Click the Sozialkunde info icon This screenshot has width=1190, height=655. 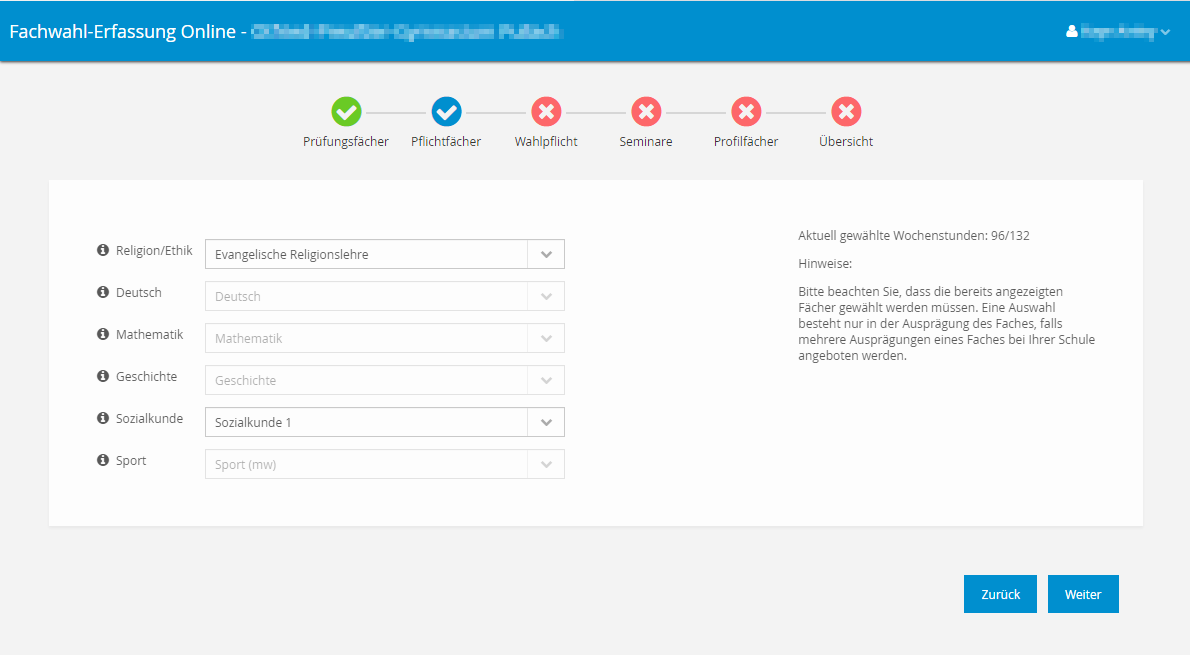[x=103, y=418]
